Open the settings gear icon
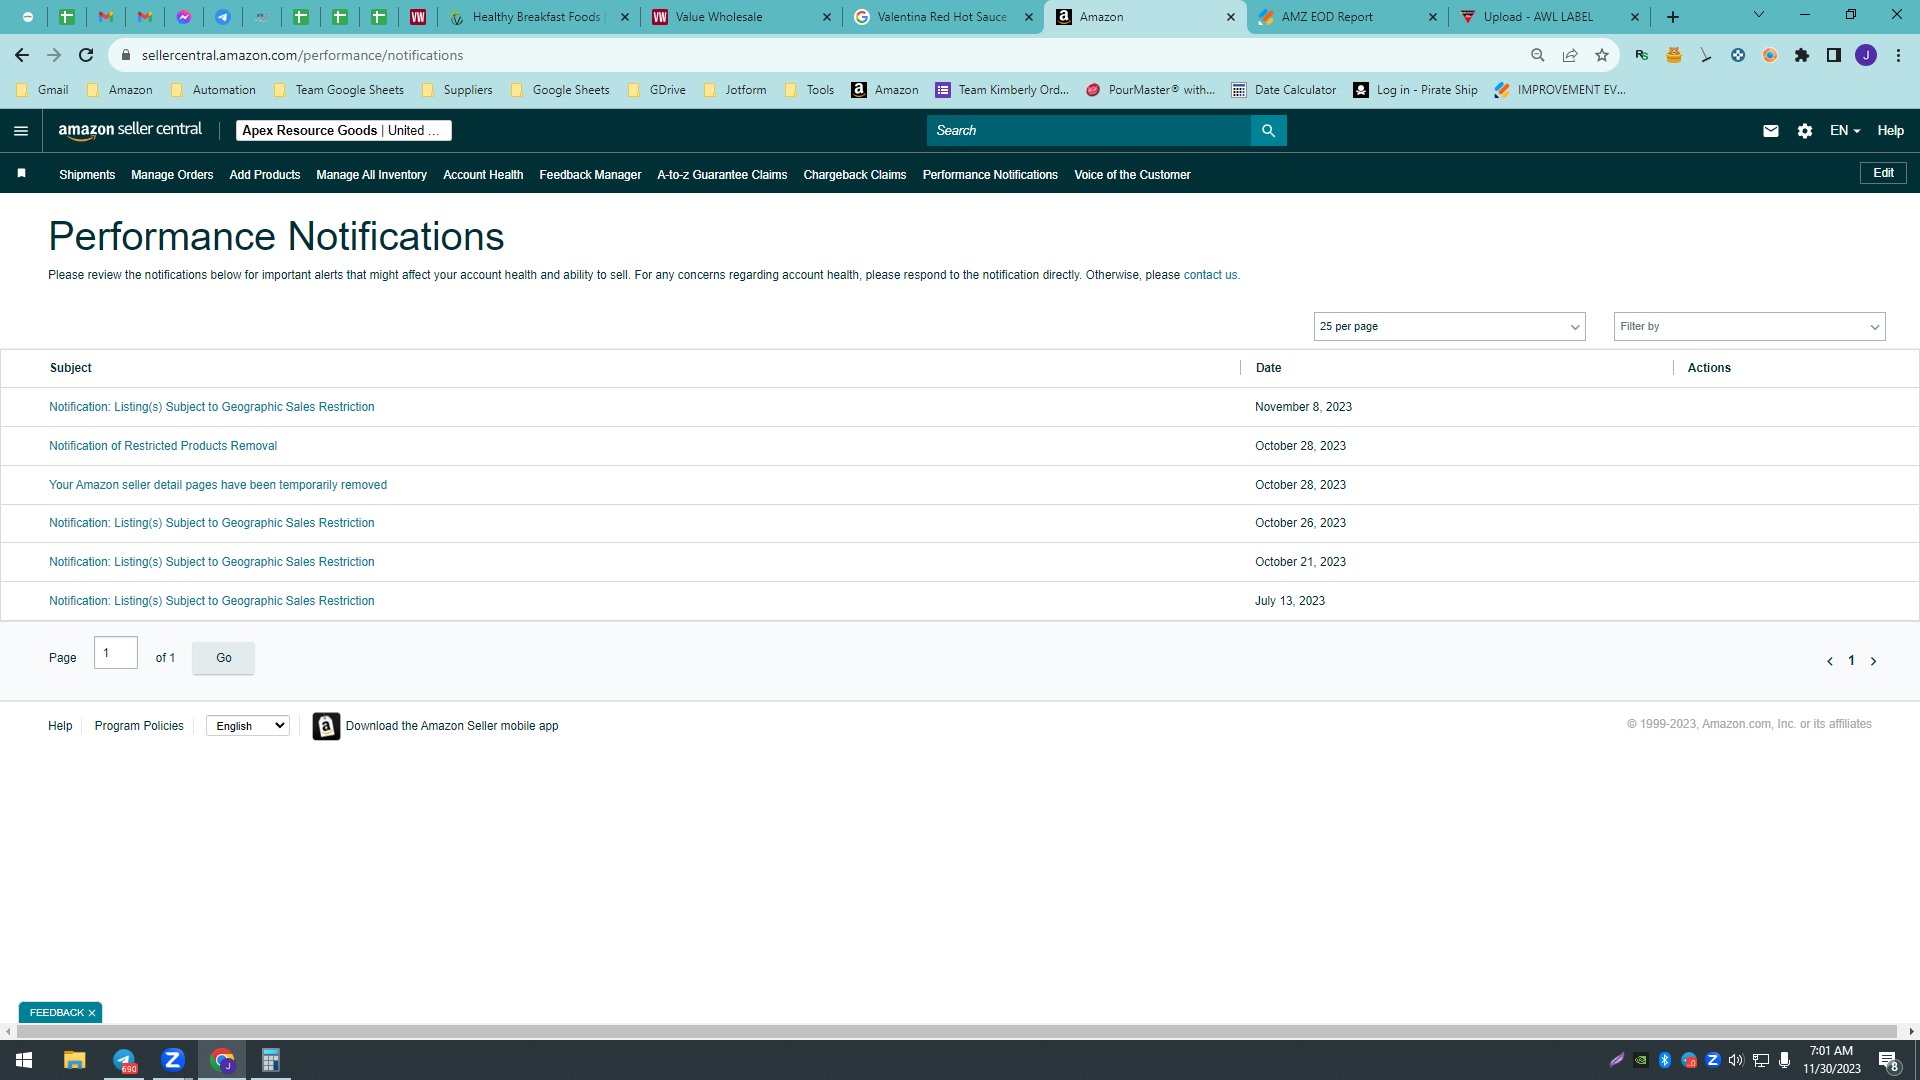Viewport: 1920px width, 1080px height. 1805,131
